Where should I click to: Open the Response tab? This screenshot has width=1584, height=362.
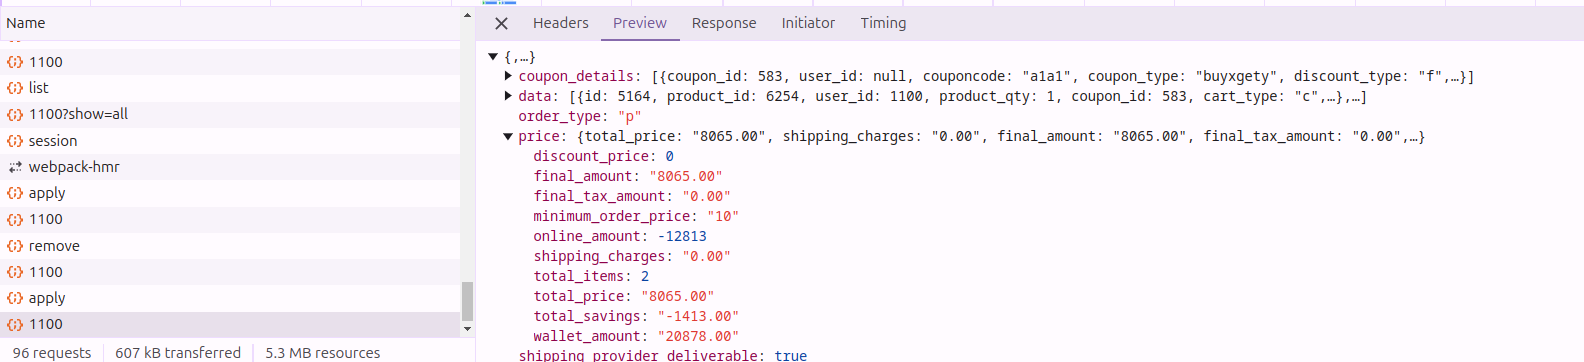coord(724,23)
